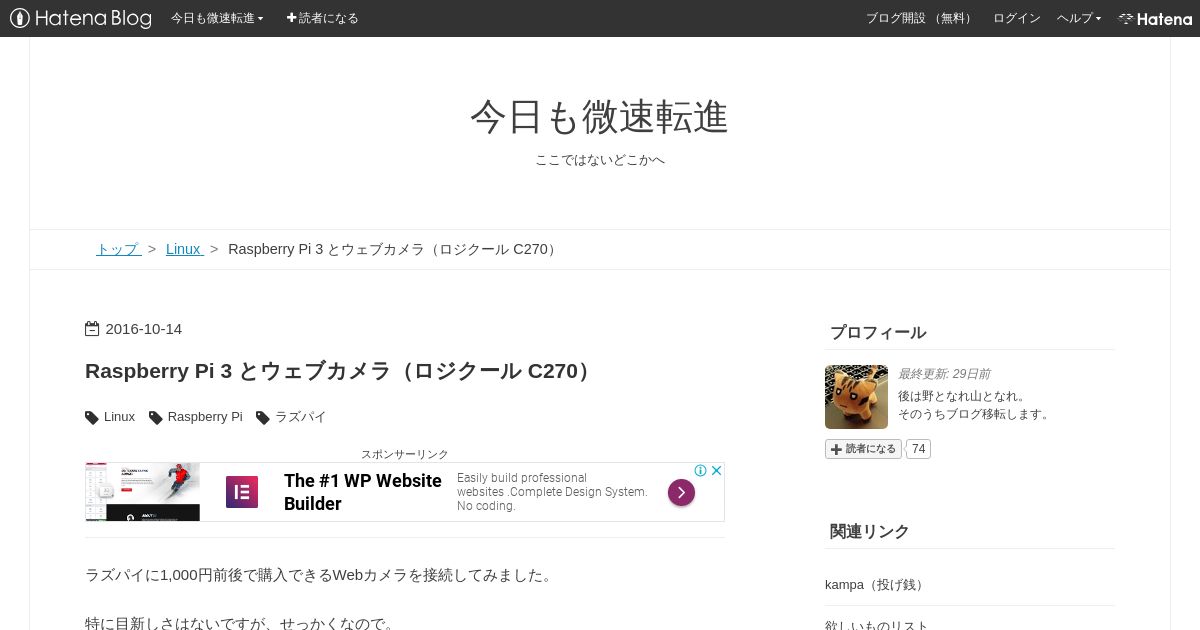Click the ad thumbnail showing a skier
The image size is (1200, 630).
(143, 492)
